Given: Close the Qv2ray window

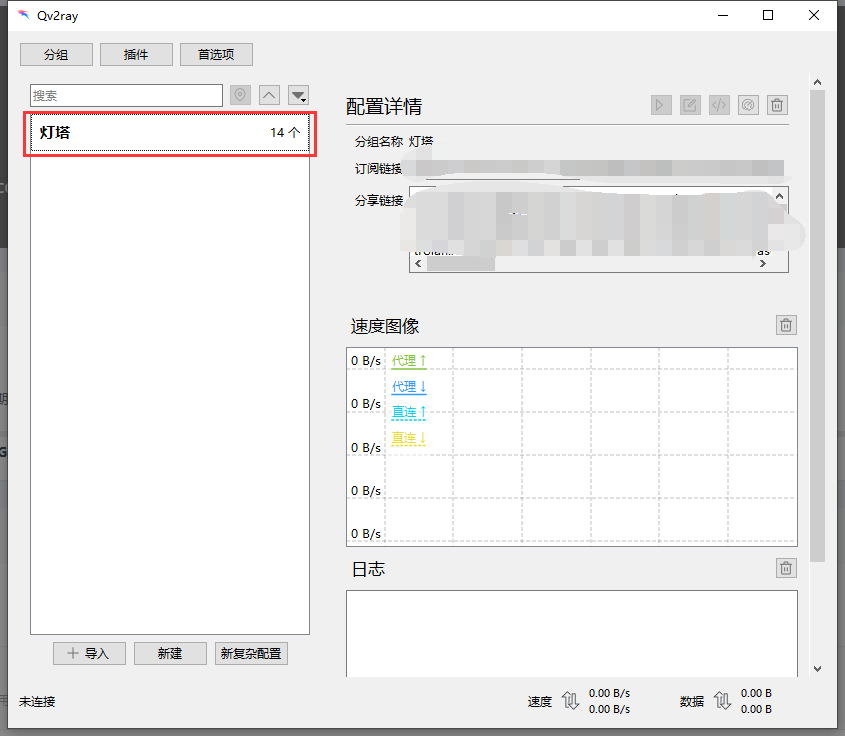Looking at the screenshot, I should [814, 16].
